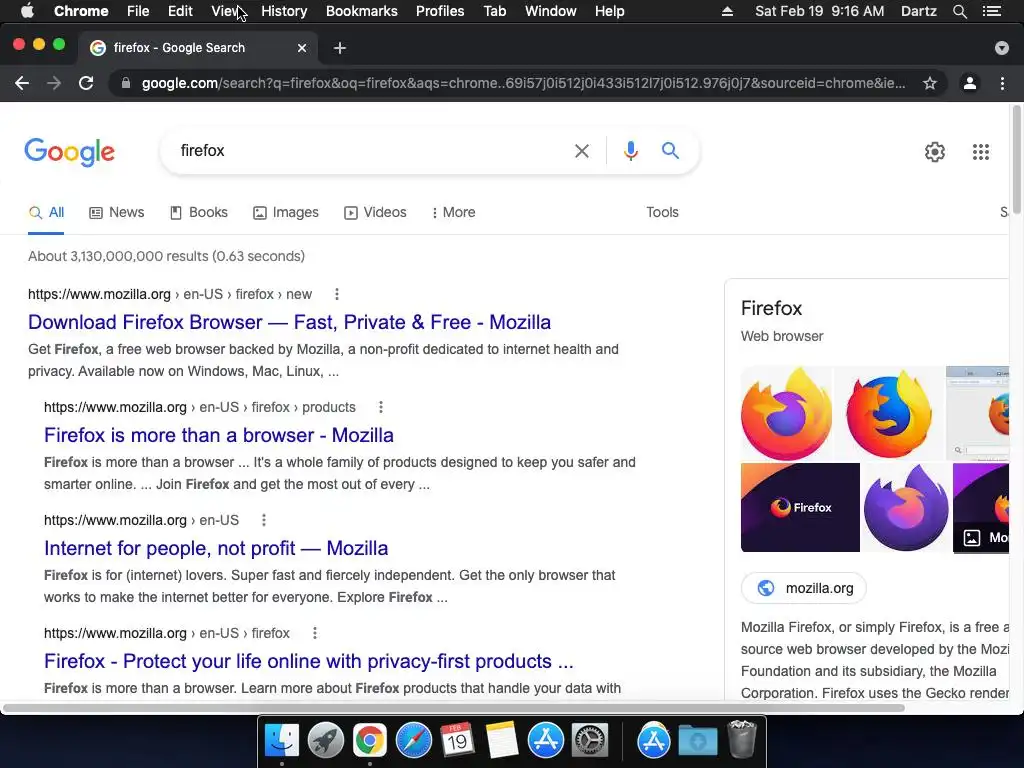Switch to Videos results tab

pyautogui.click(x=376, y=212)
